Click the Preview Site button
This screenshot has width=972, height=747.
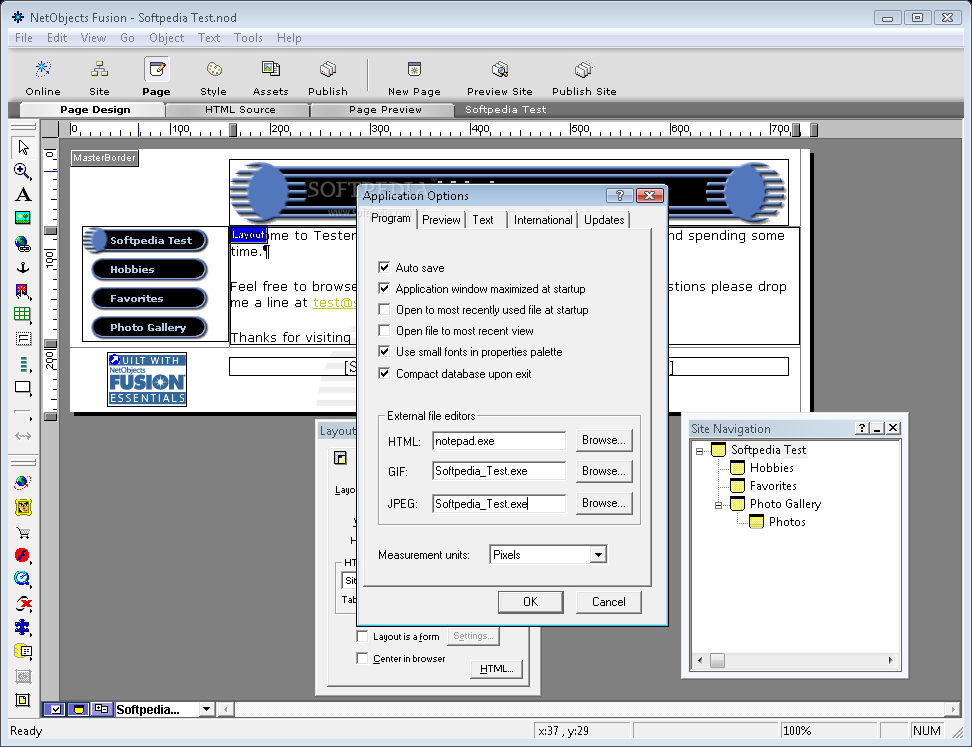coord(500,77)
